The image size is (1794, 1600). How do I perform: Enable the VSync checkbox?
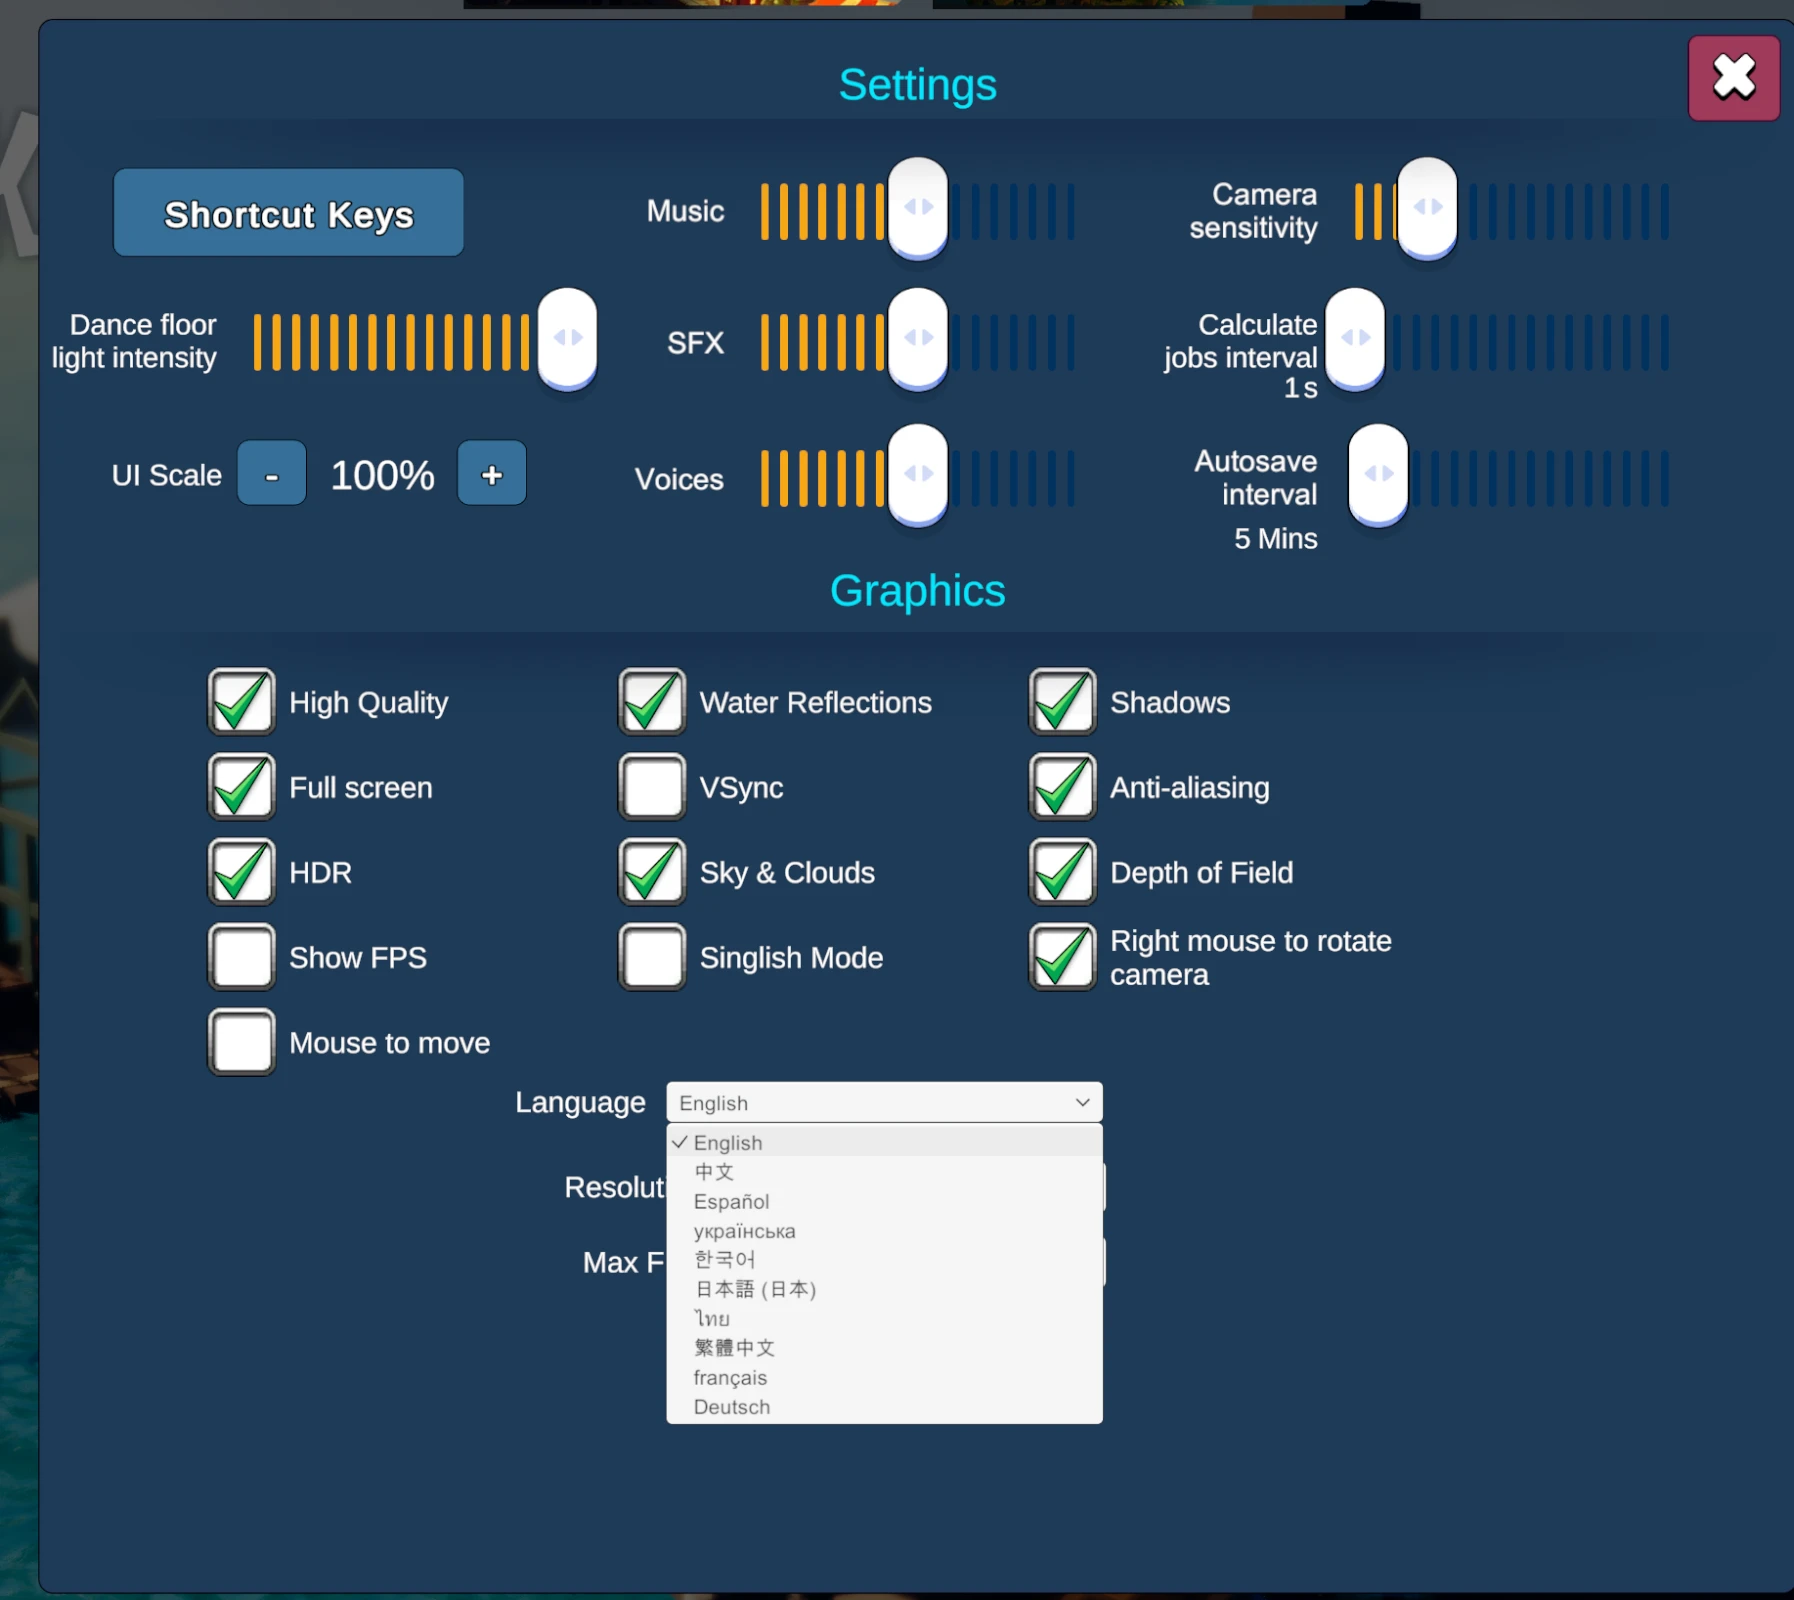(652, 787)
